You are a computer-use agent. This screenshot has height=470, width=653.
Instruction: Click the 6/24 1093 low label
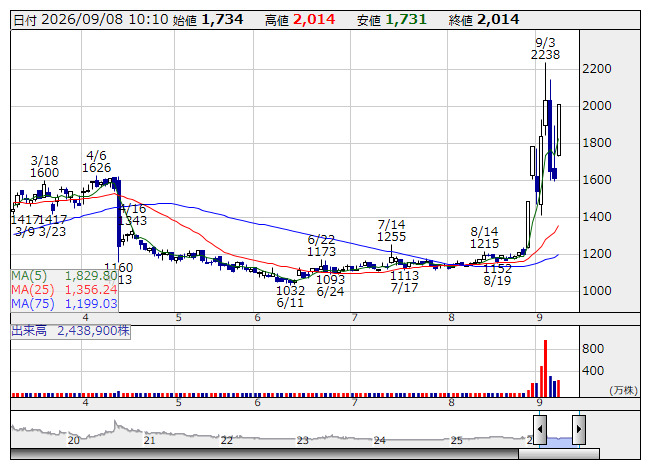click(x=330, y=285)
